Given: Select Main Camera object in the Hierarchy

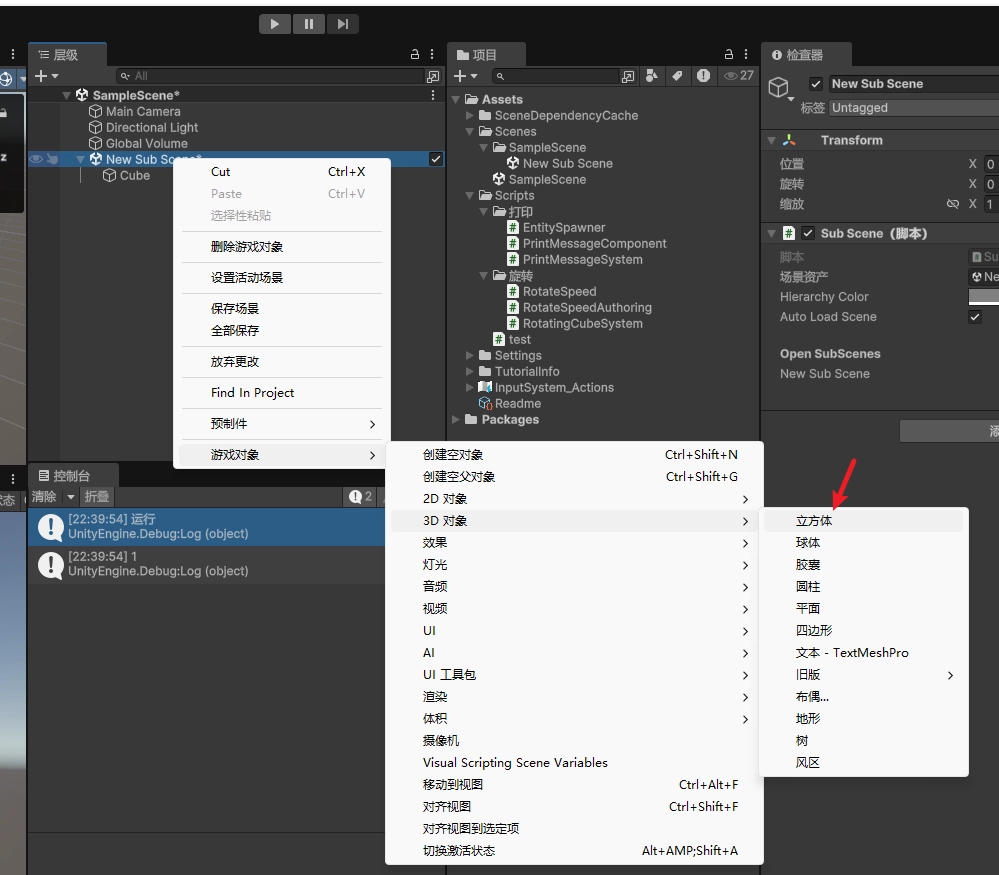Looking at the screenshot, I should 143,112.
